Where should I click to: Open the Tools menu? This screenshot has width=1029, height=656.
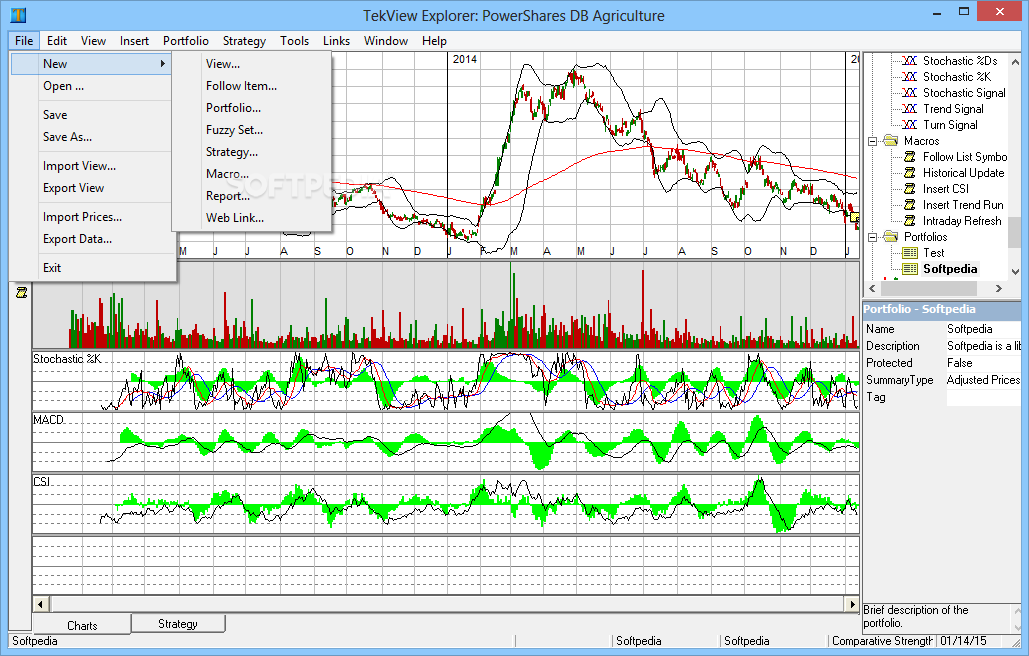point(294,41)
